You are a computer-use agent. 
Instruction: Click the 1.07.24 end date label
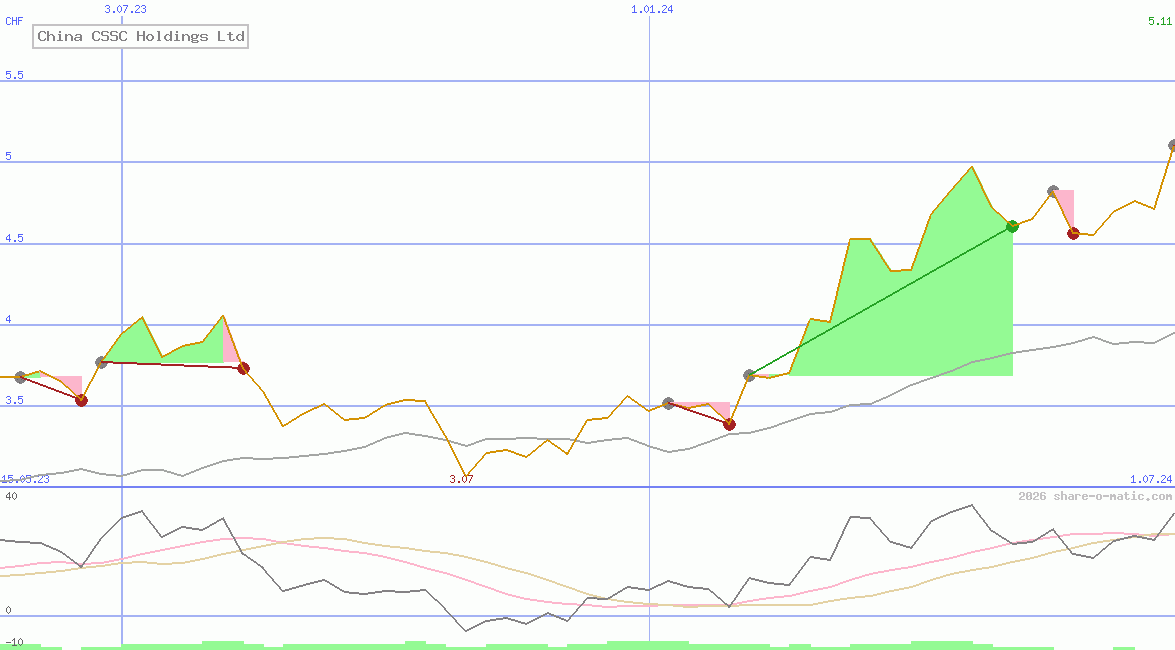(x=1151, y=479)
